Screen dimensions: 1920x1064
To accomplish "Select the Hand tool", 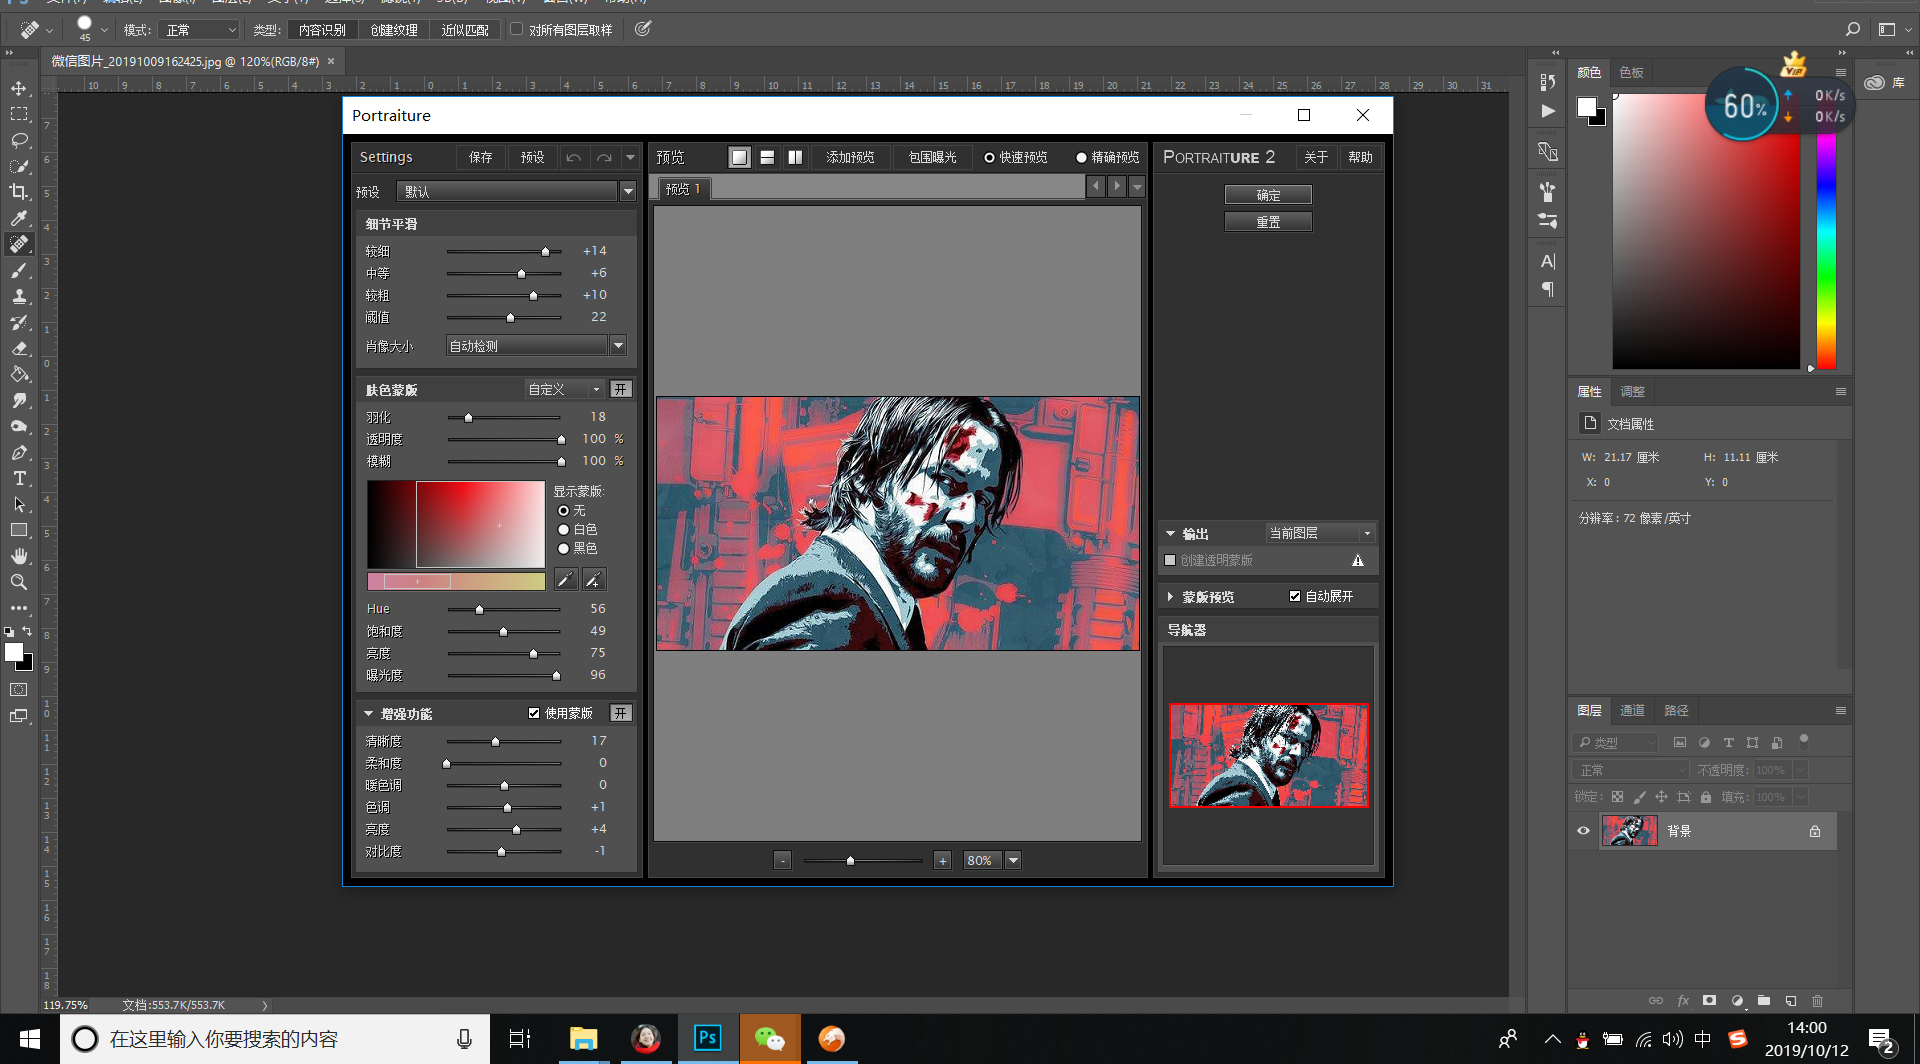I will 19,556.
